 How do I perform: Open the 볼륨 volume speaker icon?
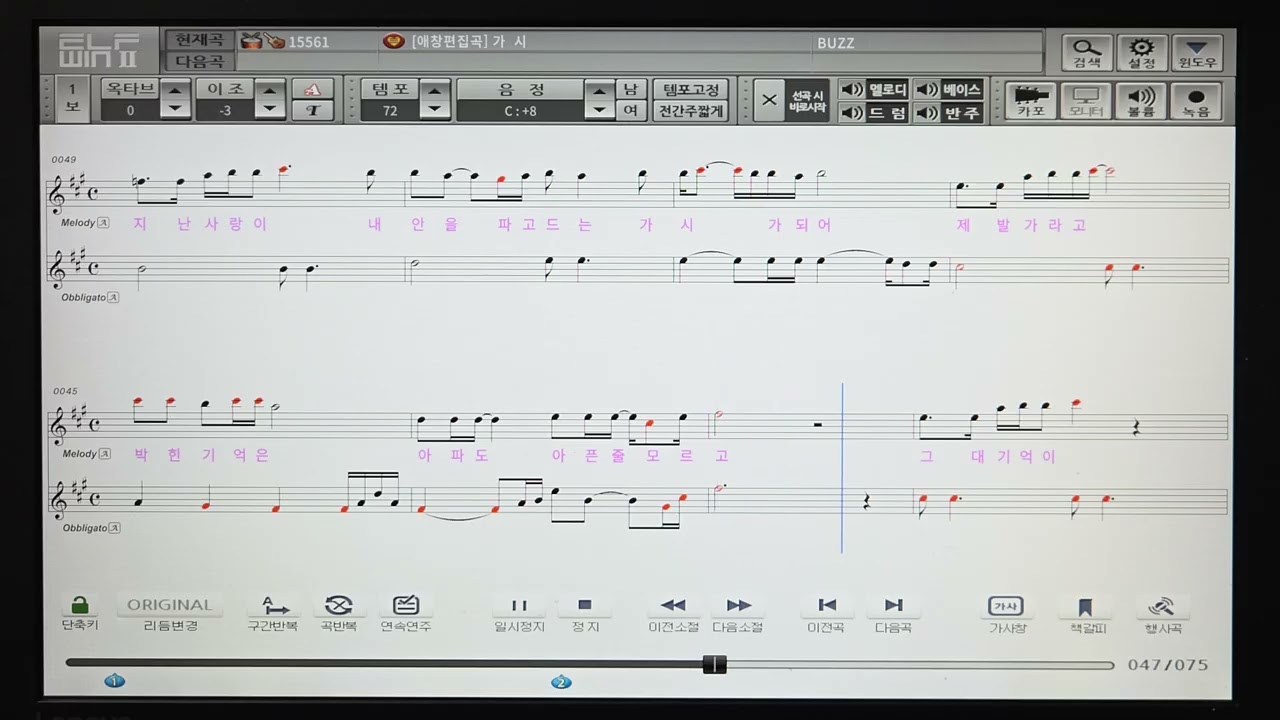pos(1141,101)
